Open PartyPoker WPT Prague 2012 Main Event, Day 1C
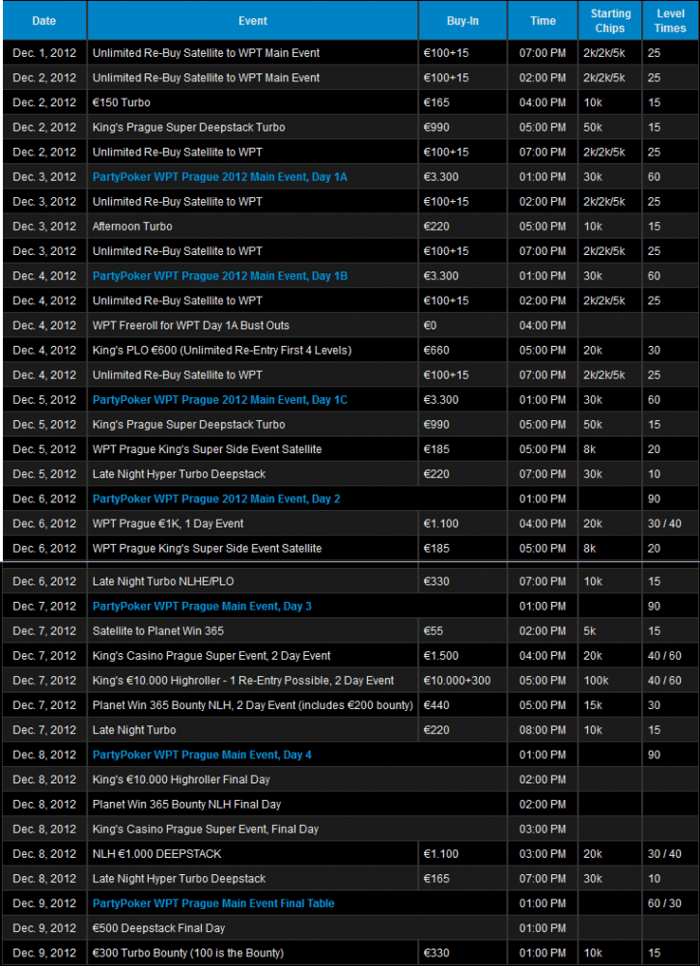Screen dimensions: 700x966 pos(220,400)
